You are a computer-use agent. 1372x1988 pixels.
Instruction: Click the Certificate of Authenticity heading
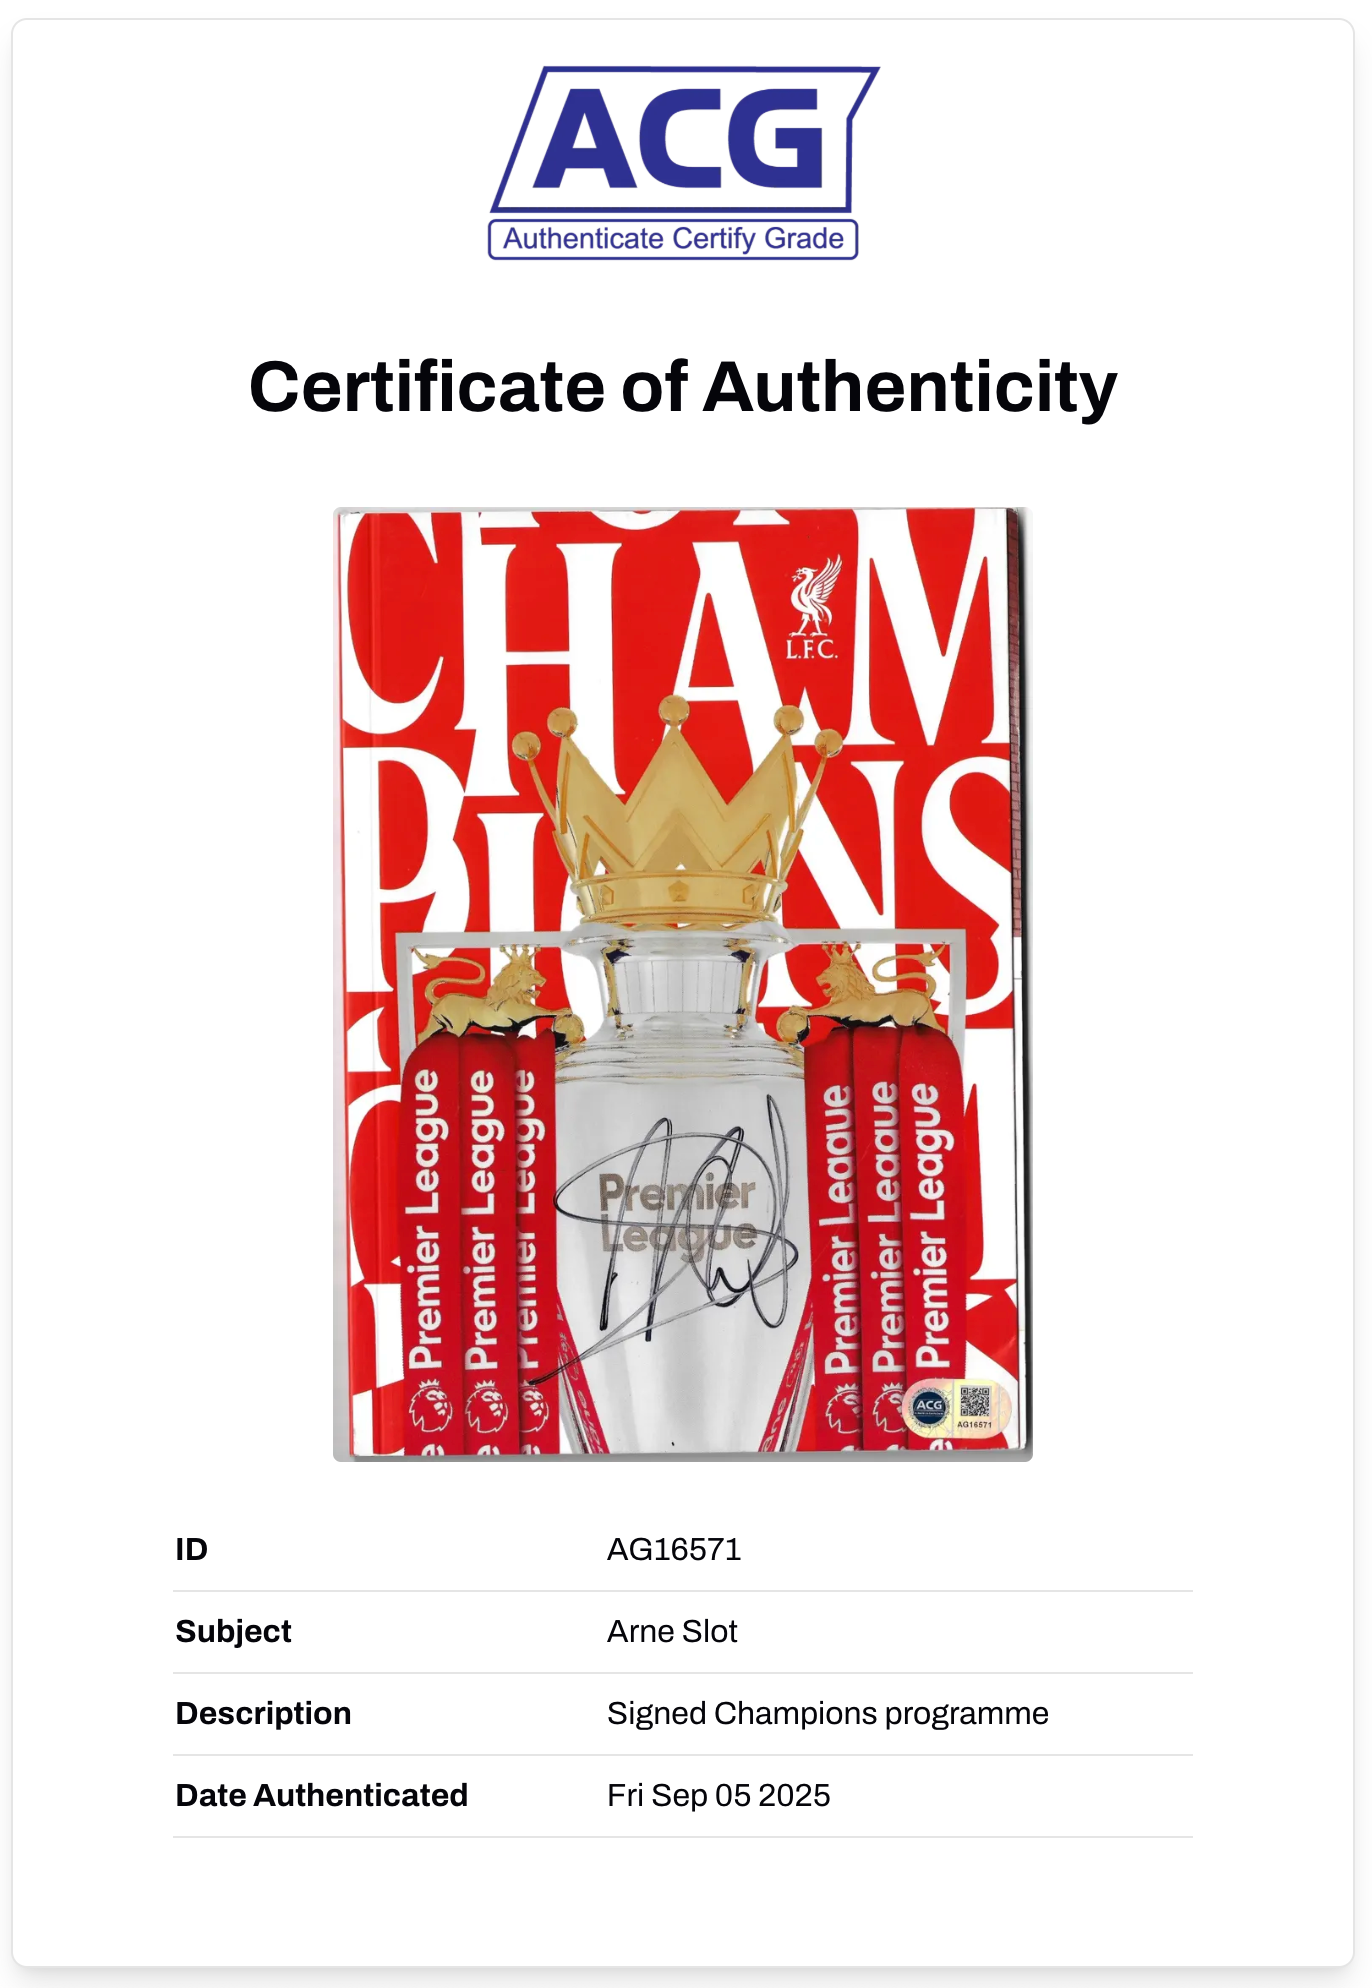click(x=683, y=387)
